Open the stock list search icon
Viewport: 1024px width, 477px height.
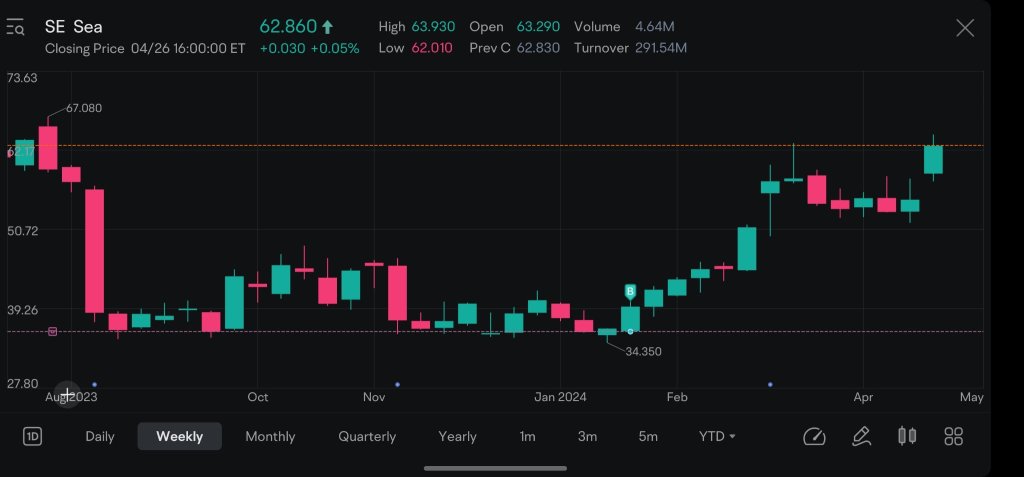pyautogui.click(x=15, y=28)
